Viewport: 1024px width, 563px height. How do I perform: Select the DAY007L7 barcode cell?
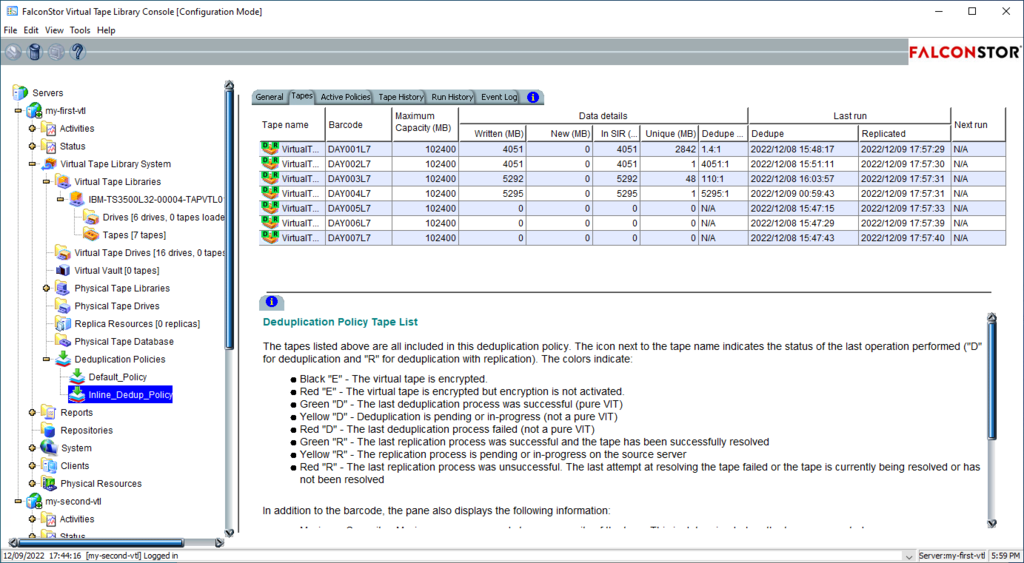[359, 238]
